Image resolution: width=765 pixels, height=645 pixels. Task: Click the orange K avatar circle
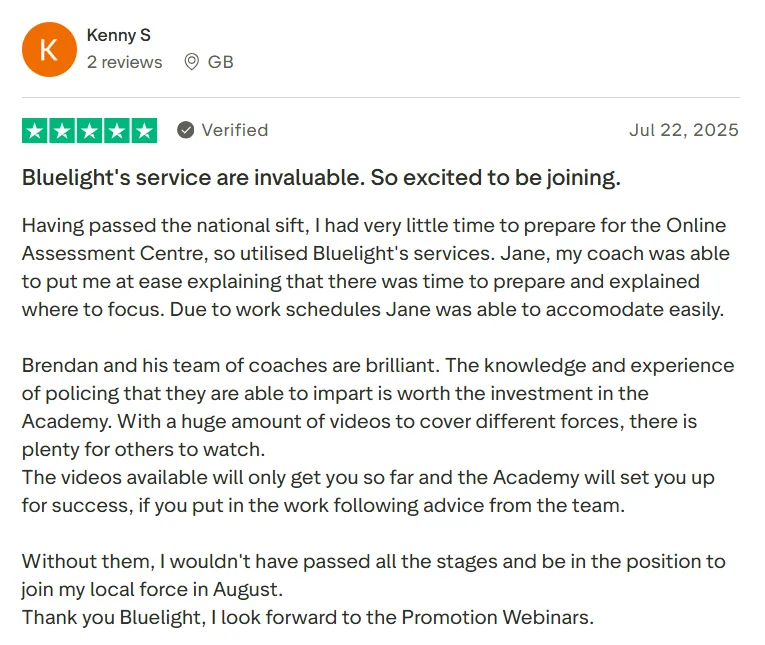tap(49, 49)
